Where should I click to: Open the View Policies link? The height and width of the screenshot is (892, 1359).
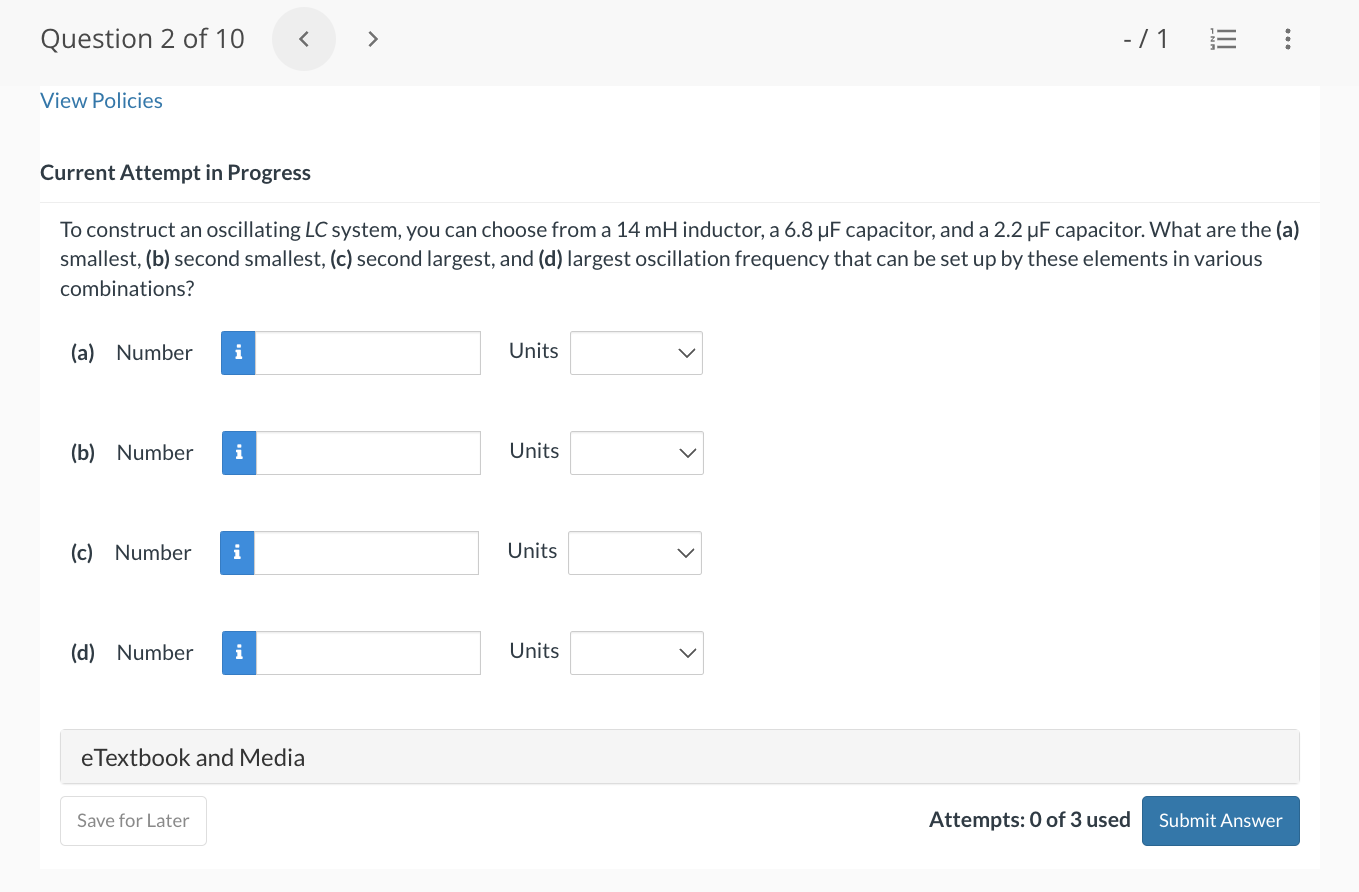[101, 101]
